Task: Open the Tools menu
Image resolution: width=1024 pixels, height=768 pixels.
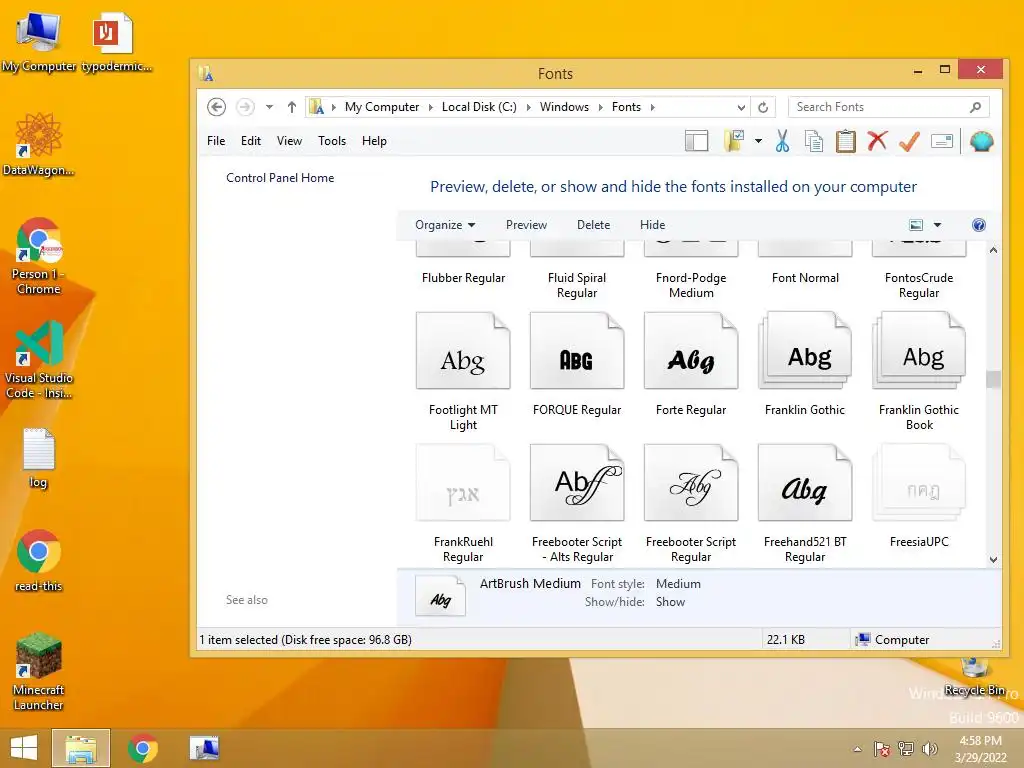Action: click(x=332, y=141)
